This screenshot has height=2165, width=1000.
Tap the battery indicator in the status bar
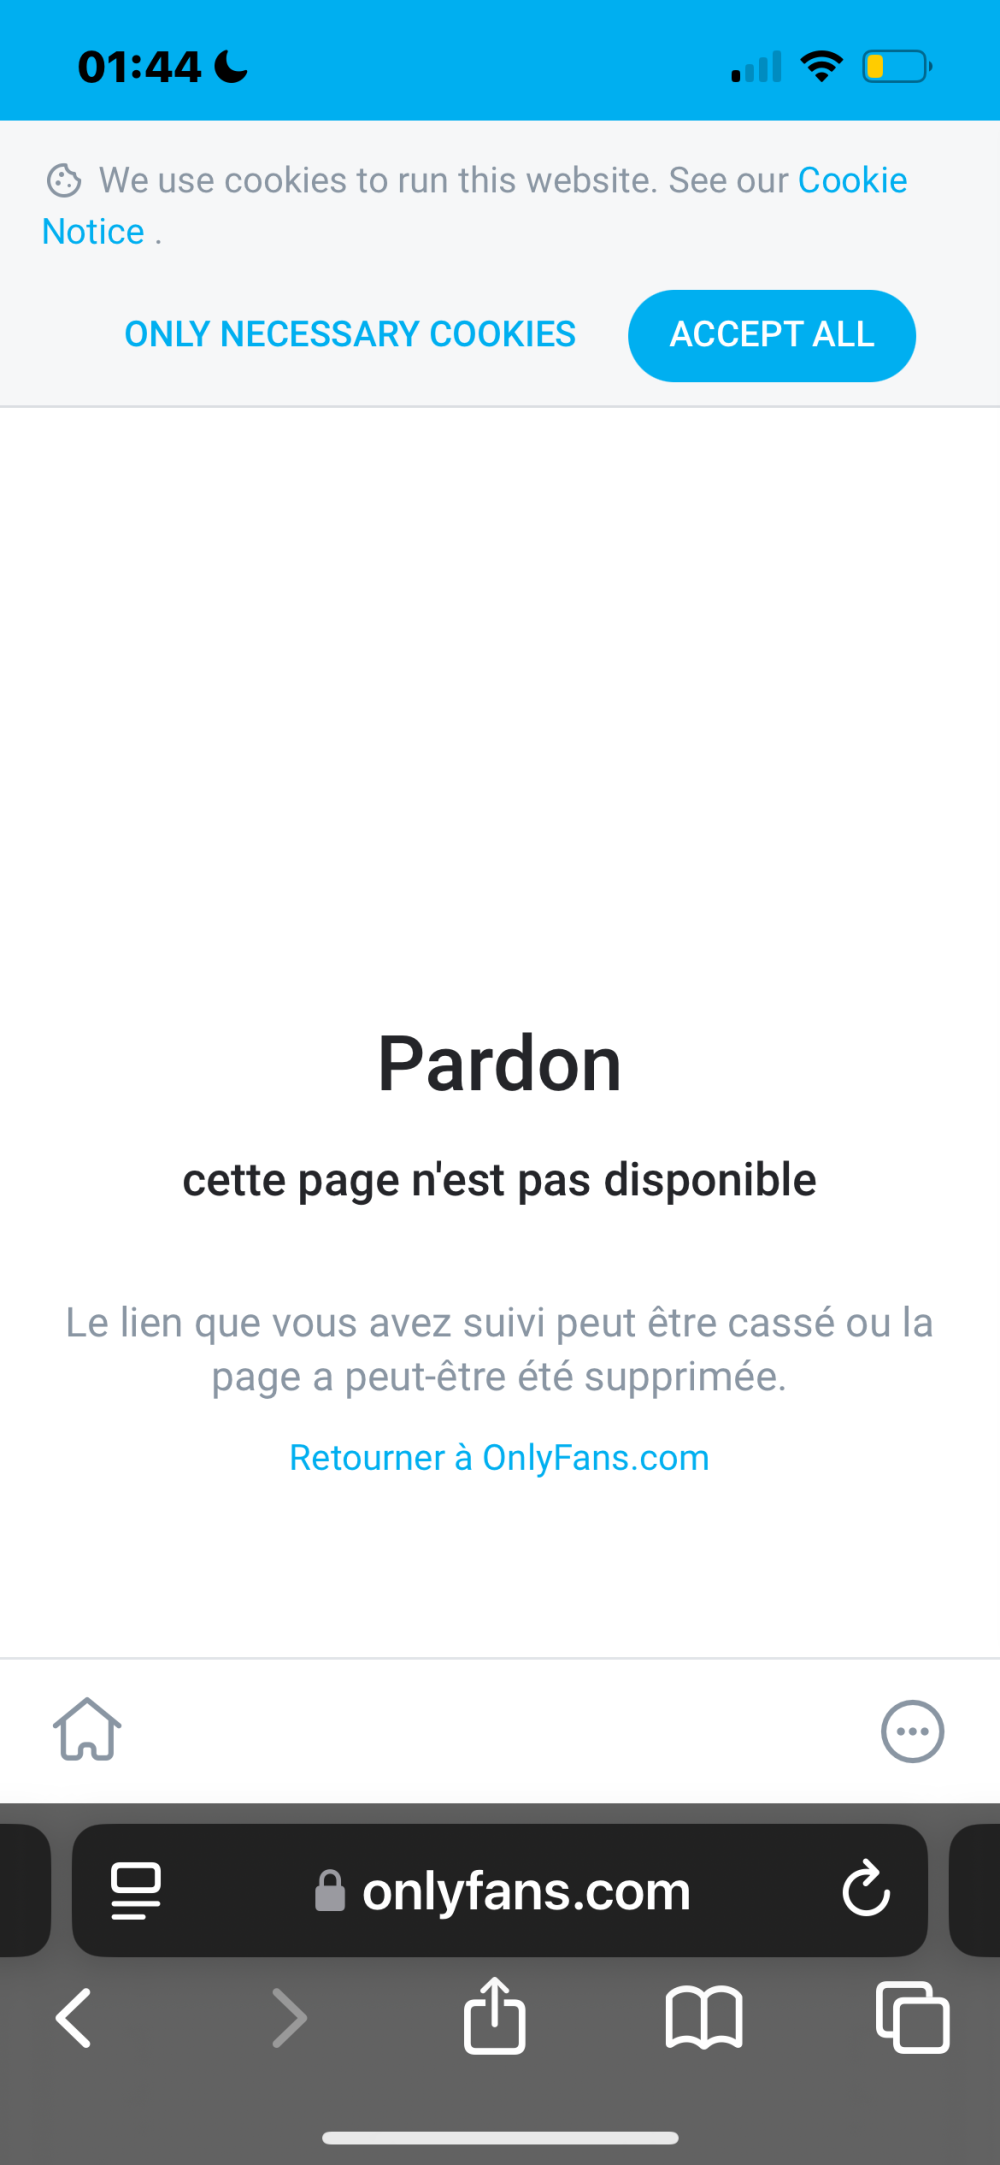(x=897, y=67)
